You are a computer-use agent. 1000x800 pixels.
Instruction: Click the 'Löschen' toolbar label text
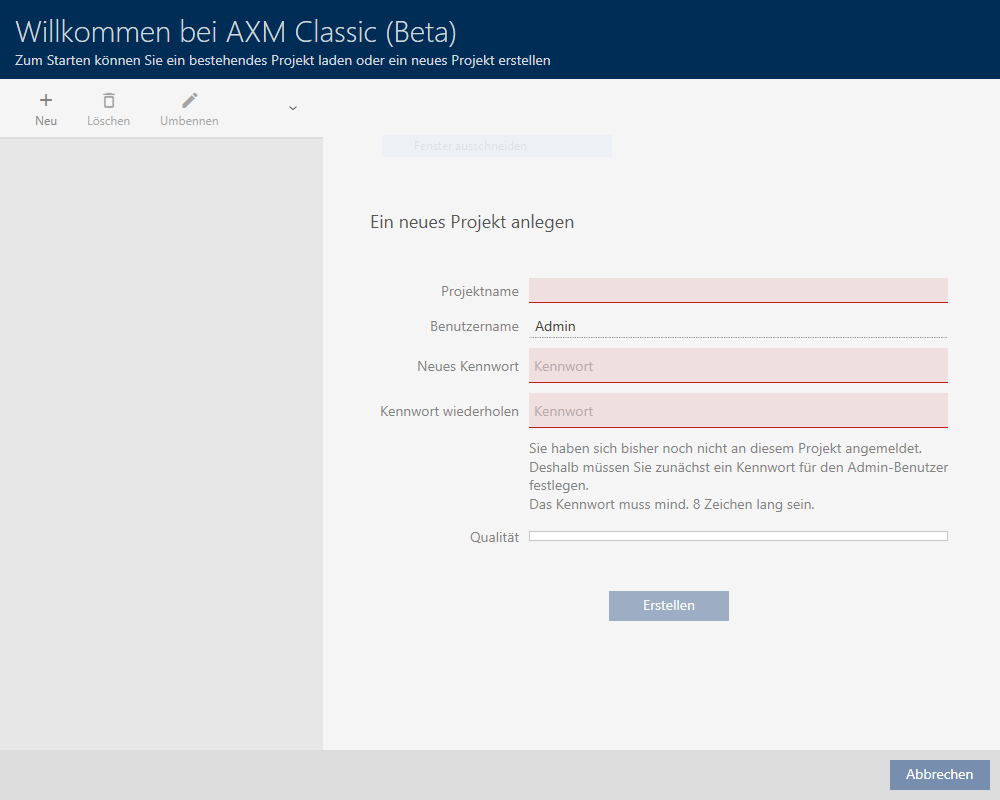(x=108, y=121)
